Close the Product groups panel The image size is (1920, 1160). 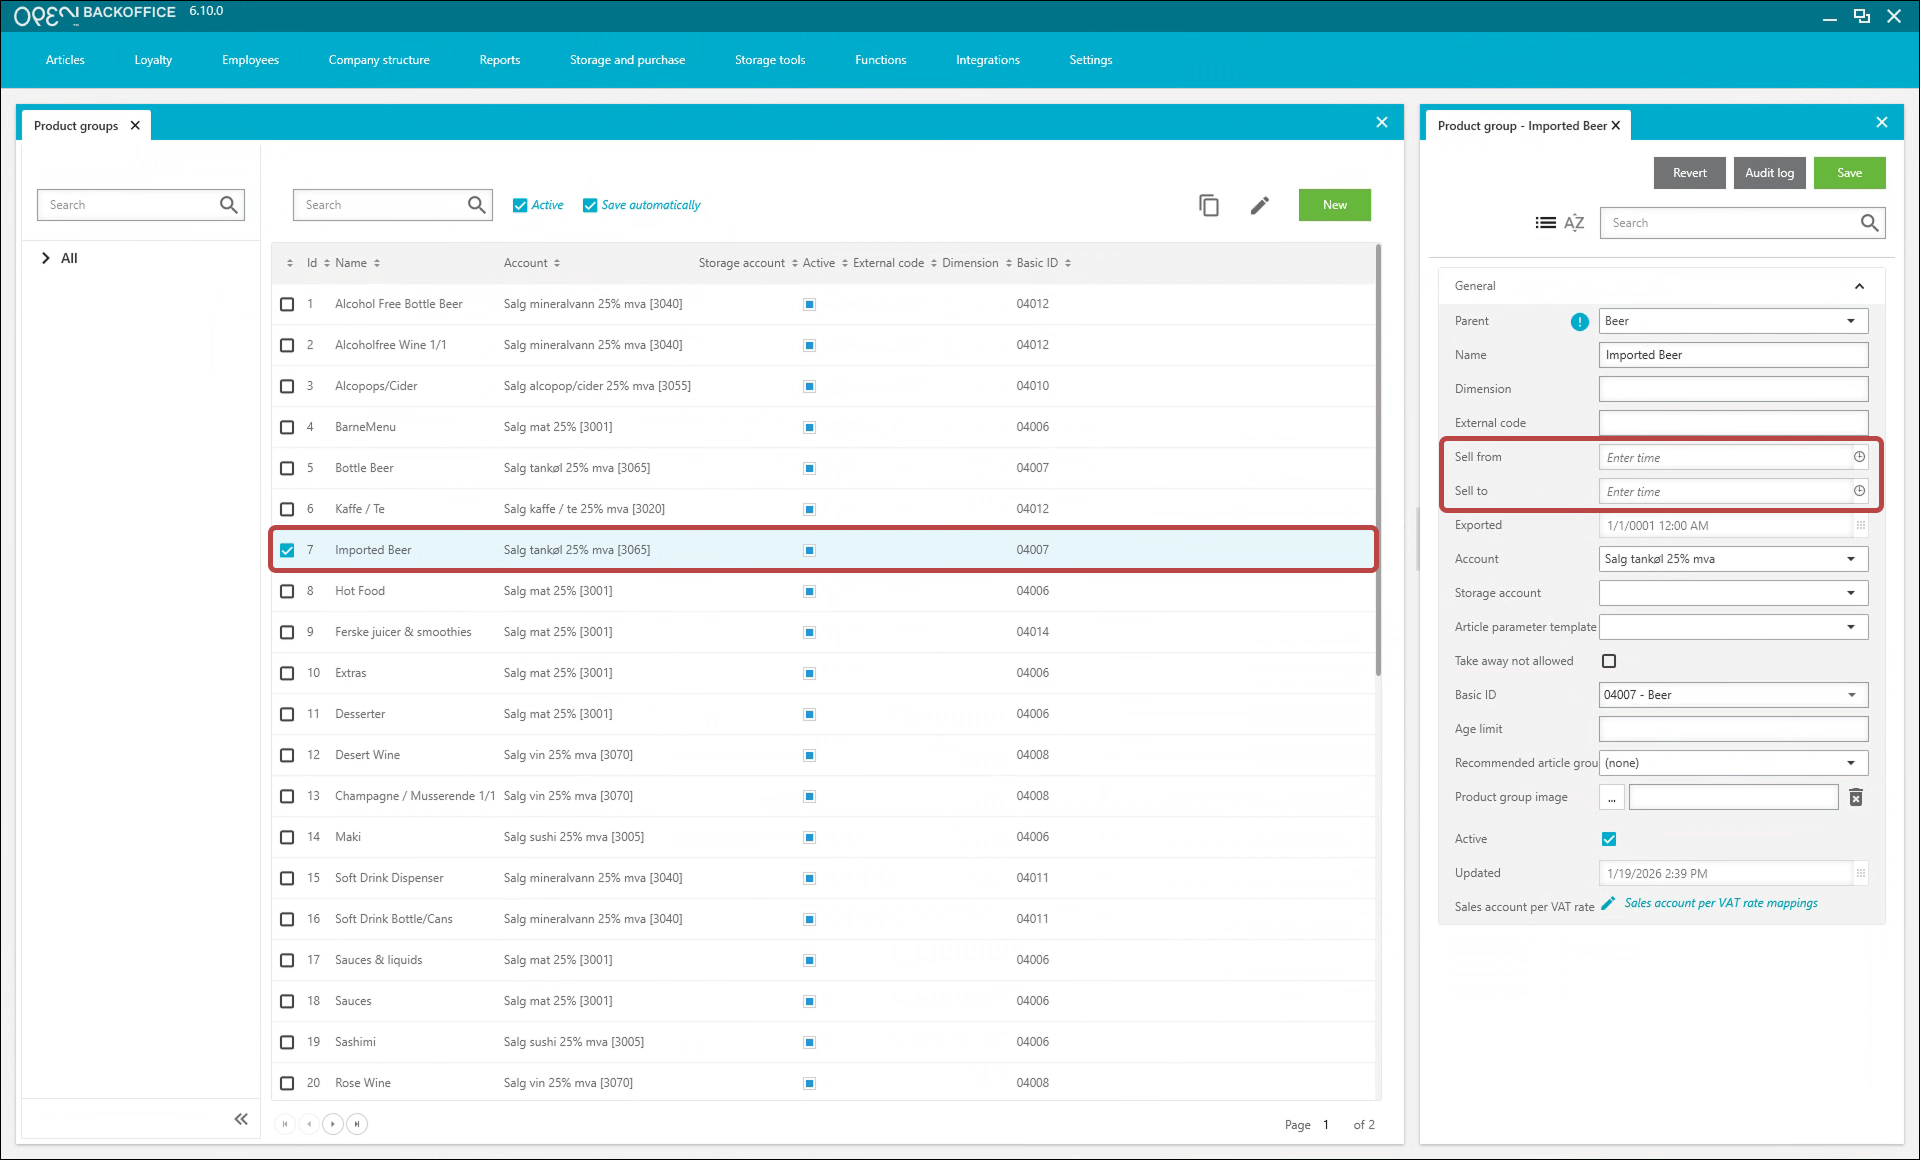(x=1382, y=122)
